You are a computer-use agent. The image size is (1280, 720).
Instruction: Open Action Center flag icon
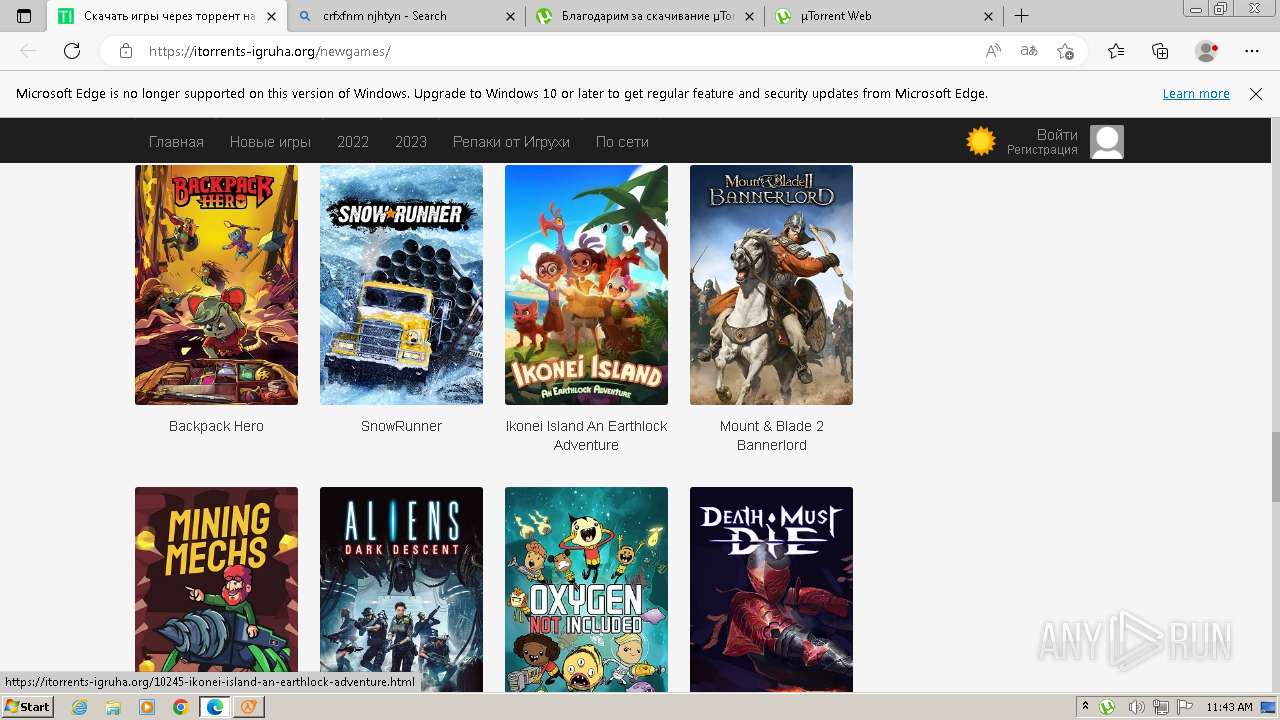1184,707
